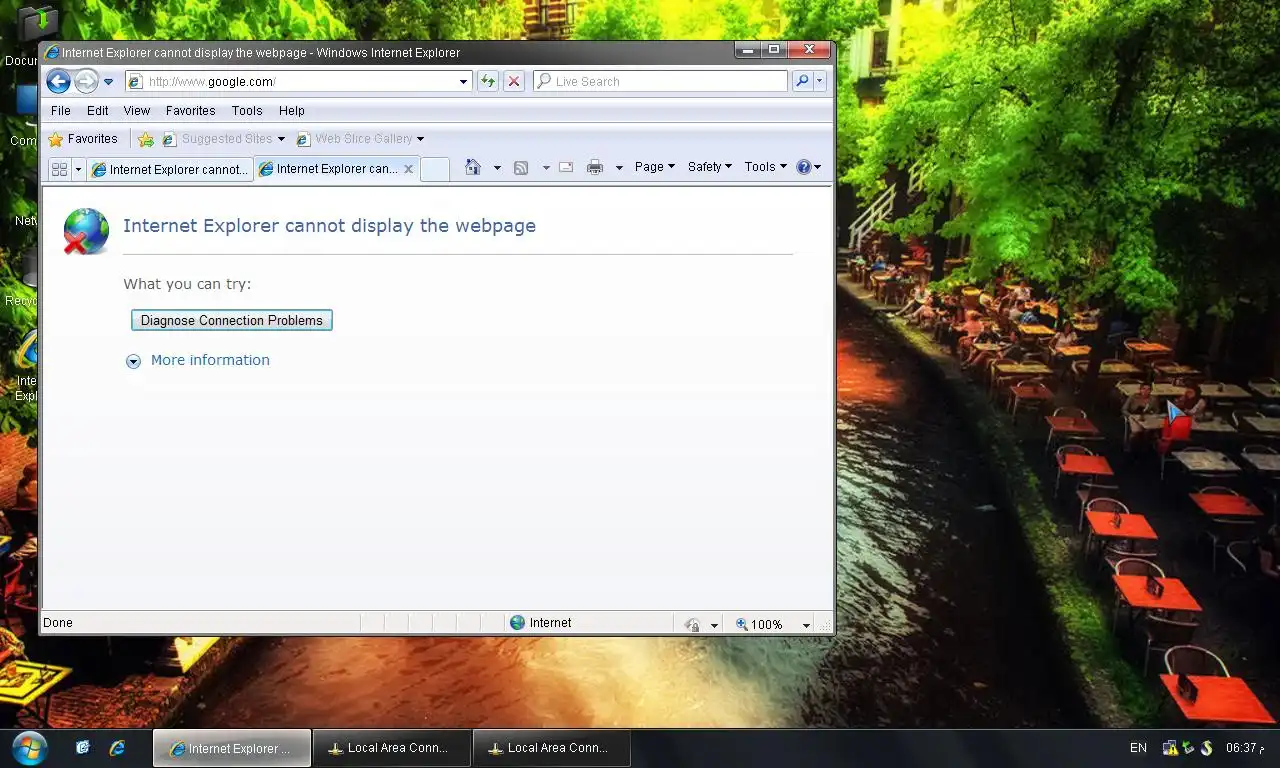Click the blue Help question mark icon
This screenshot has height=768, width=1280.
(x=804, y=167)
